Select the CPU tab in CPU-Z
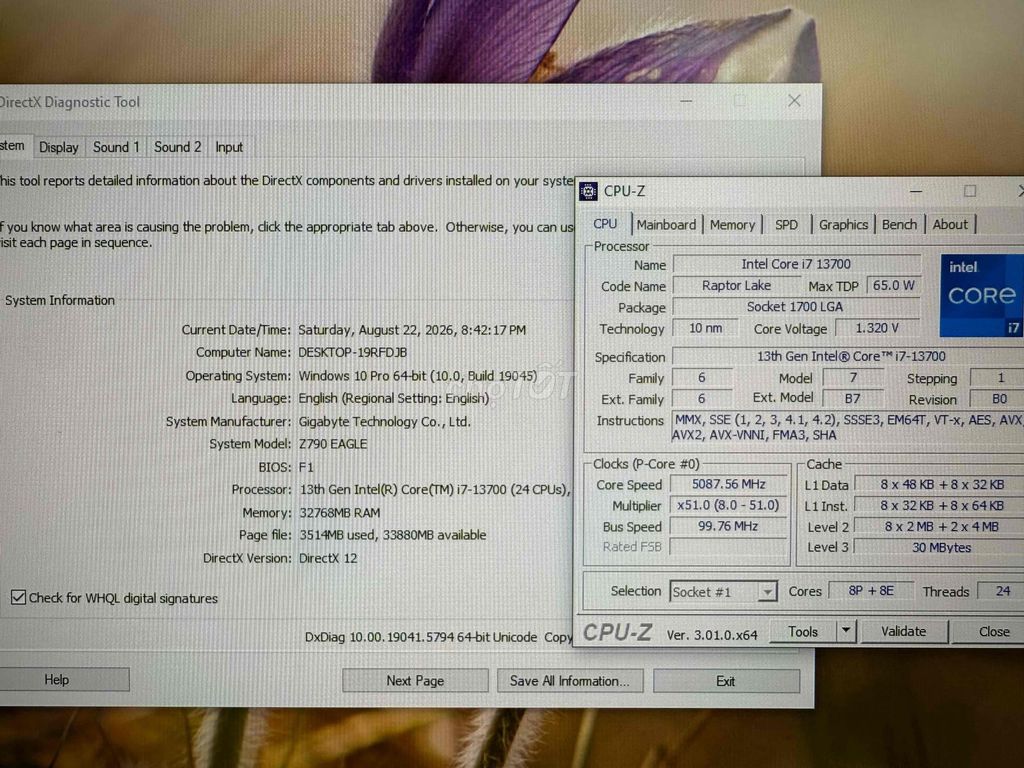Image resolution: width=1024 pixels, height=768 pixels. (605, 224)
